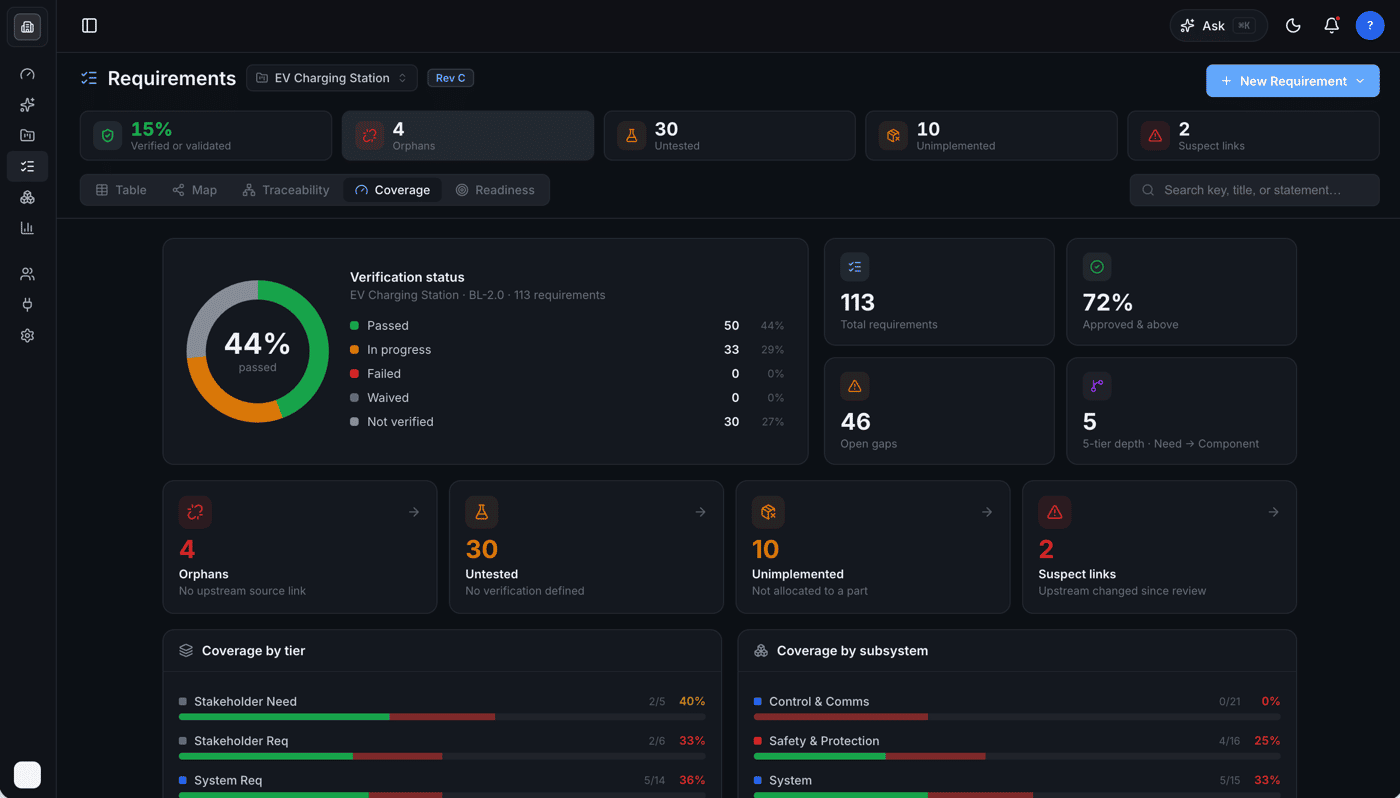Click the requirements search field
1400x798 pixels.
point(1254,190)
